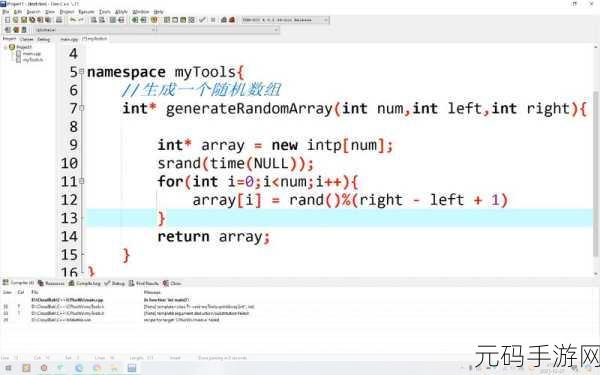Collapse the namespace fold marker at line 5
The image size is (600, 375).
82,72
